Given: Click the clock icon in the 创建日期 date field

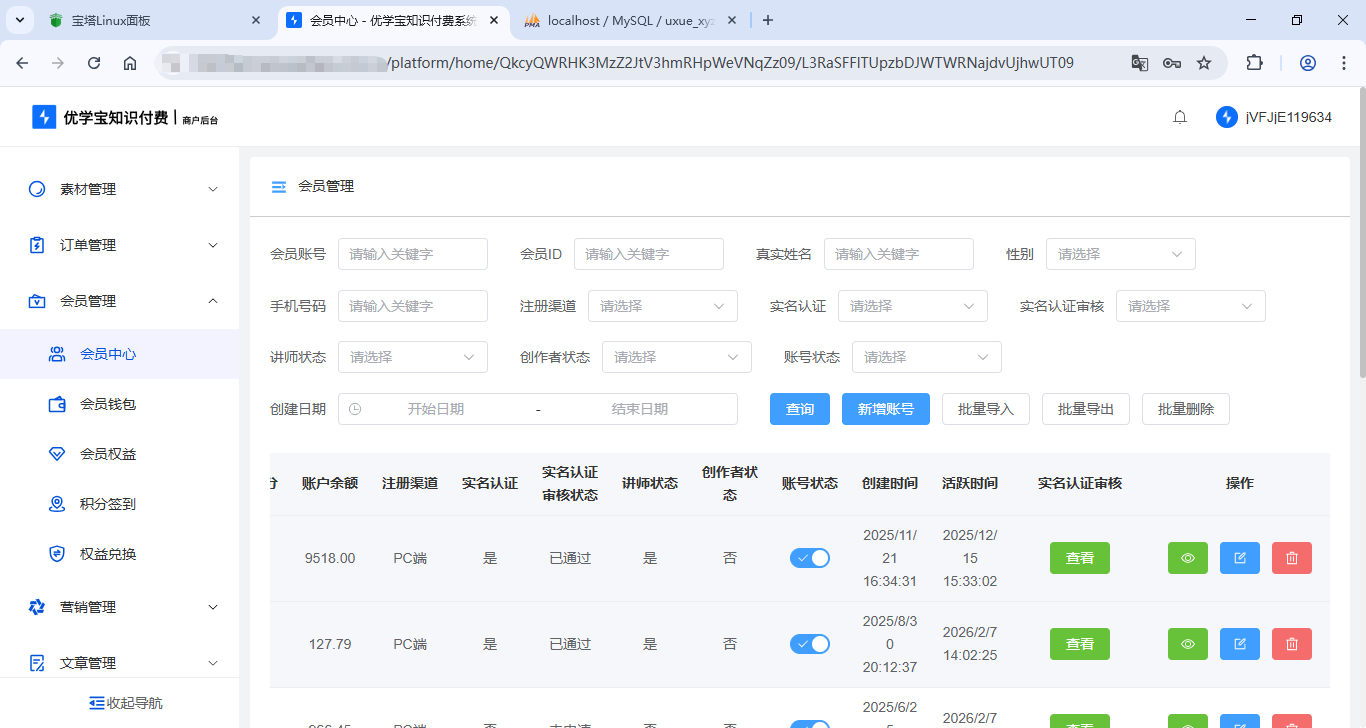Looking at the screenshot, I should pyautogui.click(x=354, y=408).
